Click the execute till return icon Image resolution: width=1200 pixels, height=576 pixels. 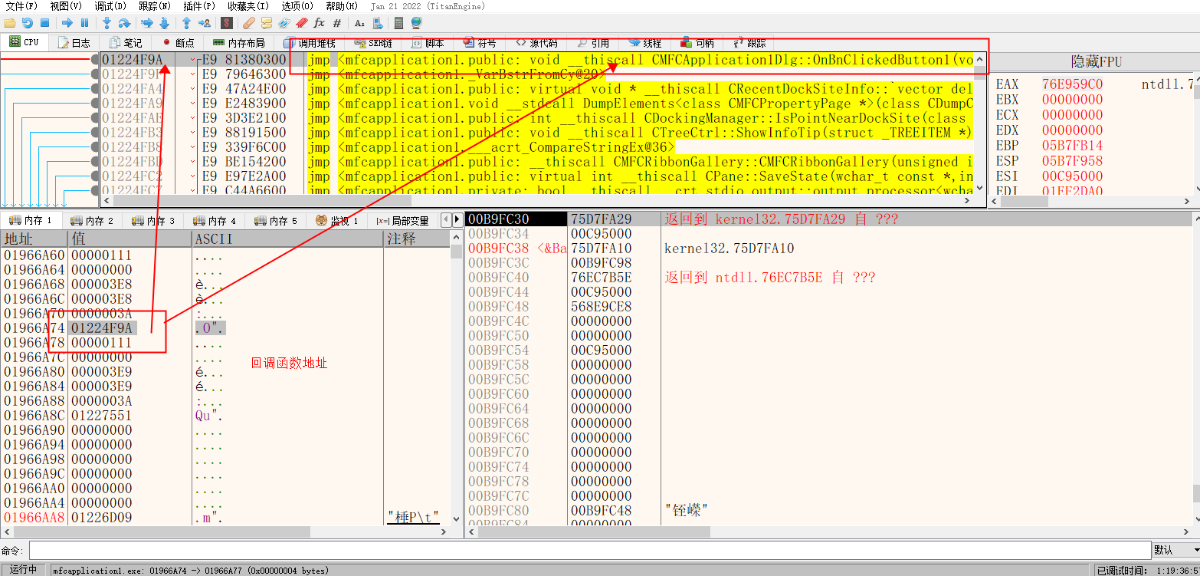pos(187,23)
